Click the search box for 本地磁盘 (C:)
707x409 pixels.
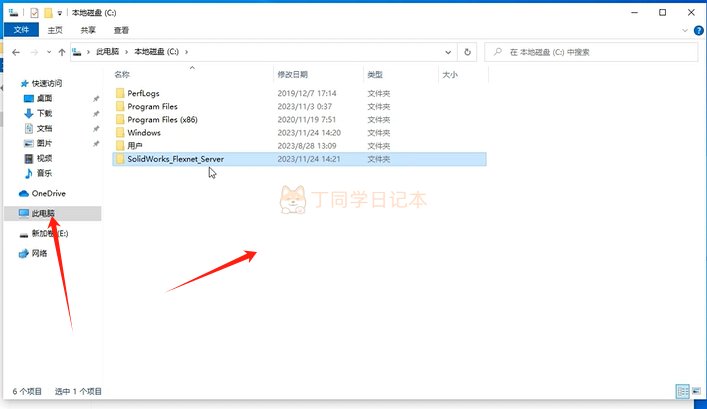tap(591, 52)
